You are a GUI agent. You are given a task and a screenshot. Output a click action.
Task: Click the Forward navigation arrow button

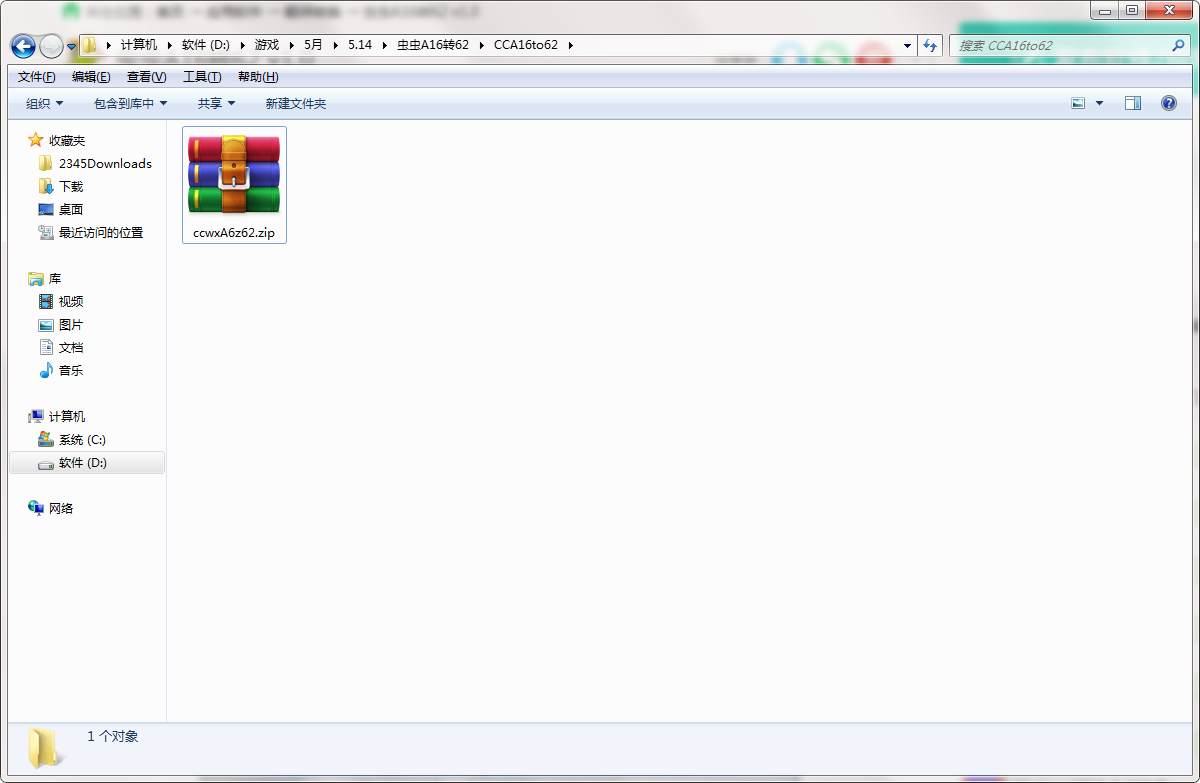click(51, 46)
